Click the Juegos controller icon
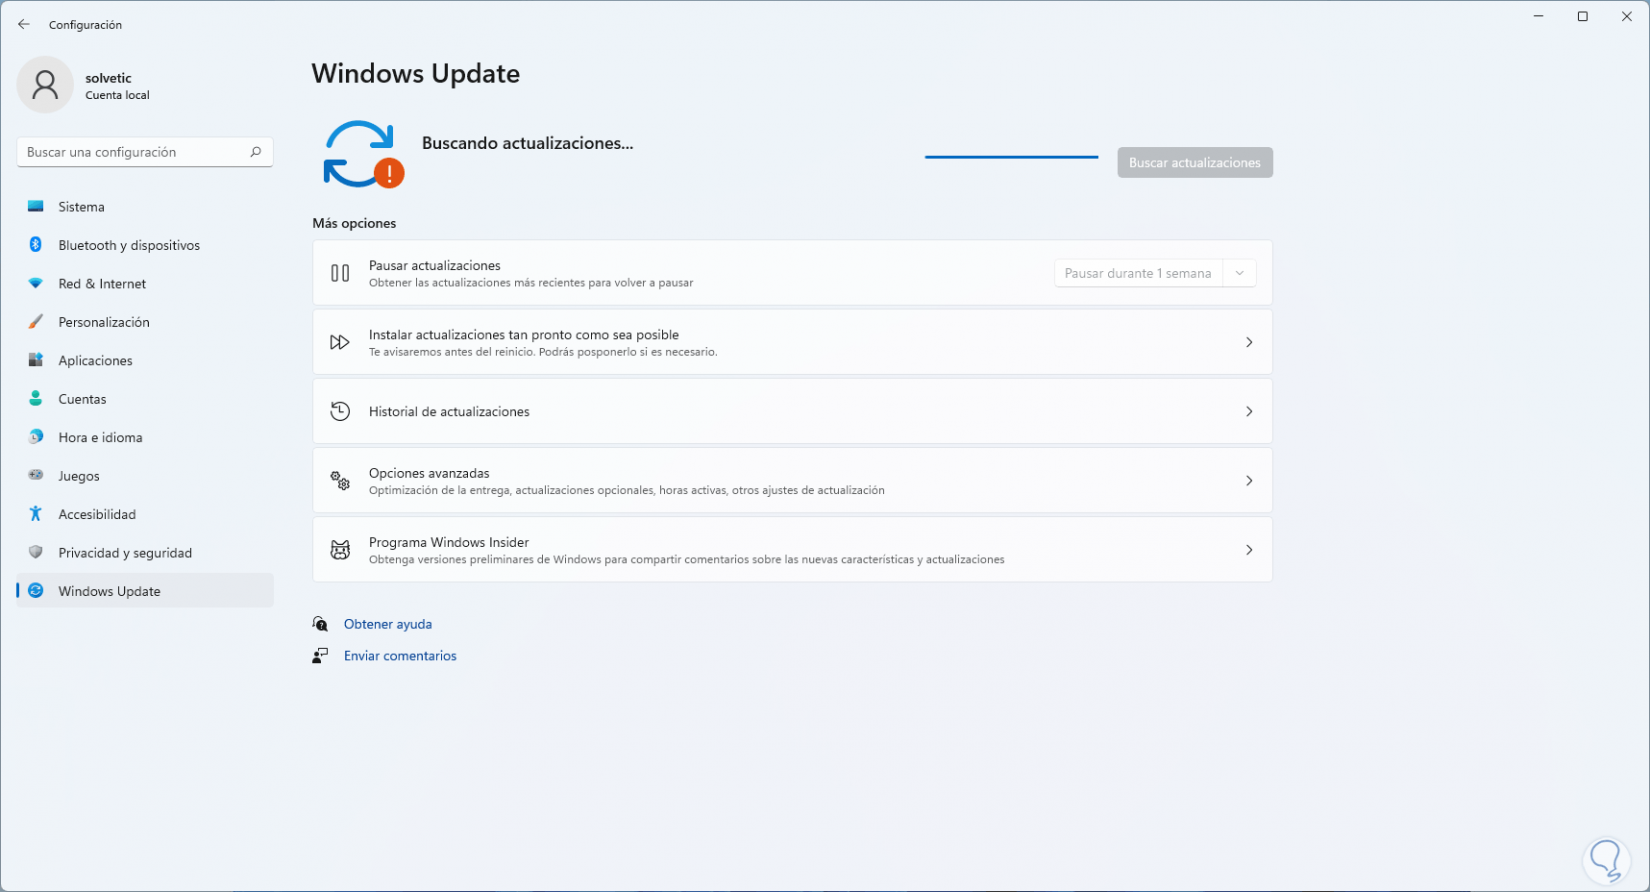 click(36, 476)
